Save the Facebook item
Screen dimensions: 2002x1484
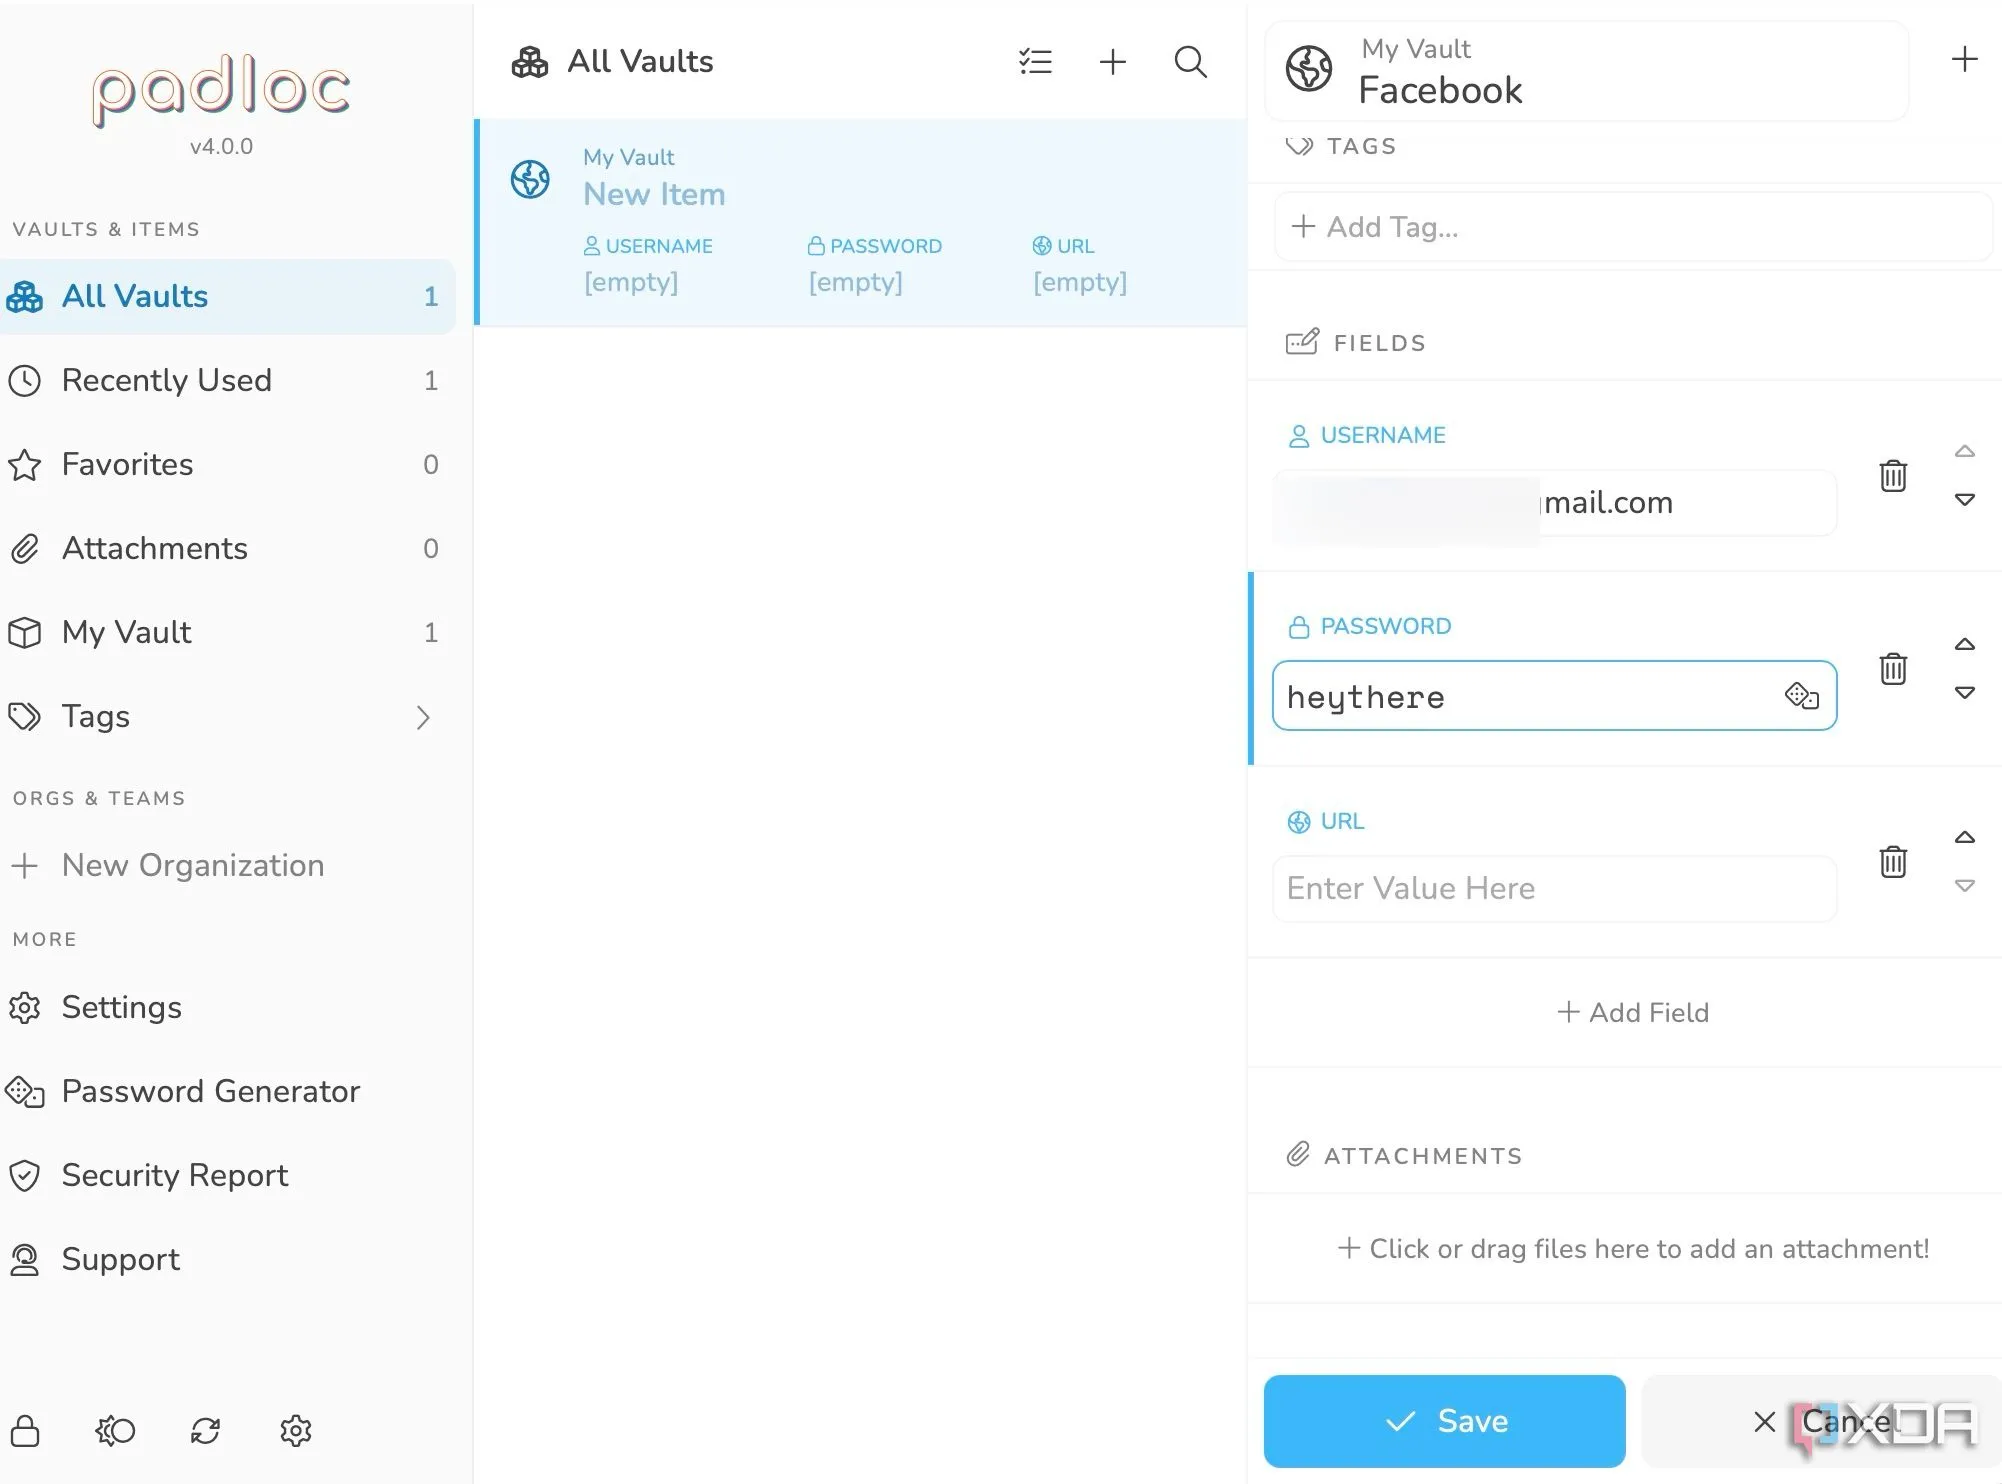coord(1444,1421)
